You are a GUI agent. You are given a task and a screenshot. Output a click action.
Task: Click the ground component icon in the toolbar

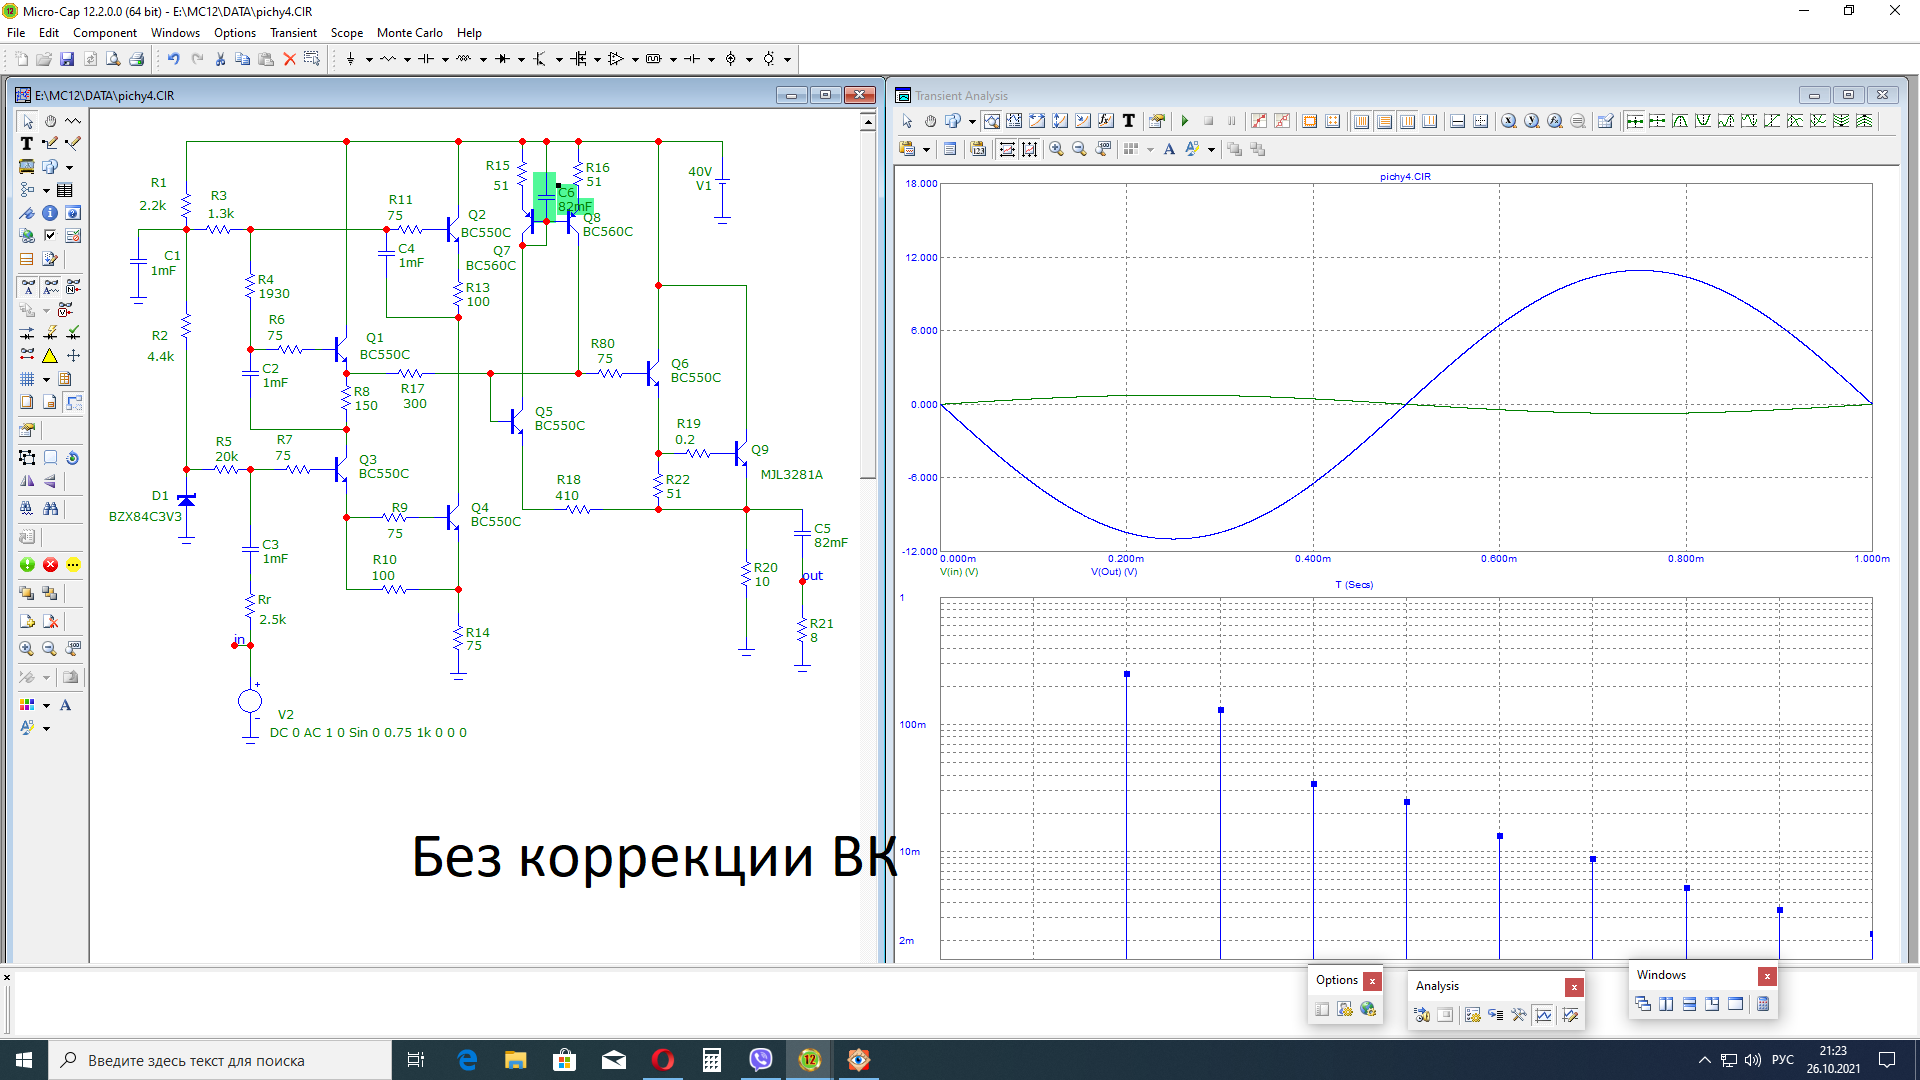(x=350, y=59)
